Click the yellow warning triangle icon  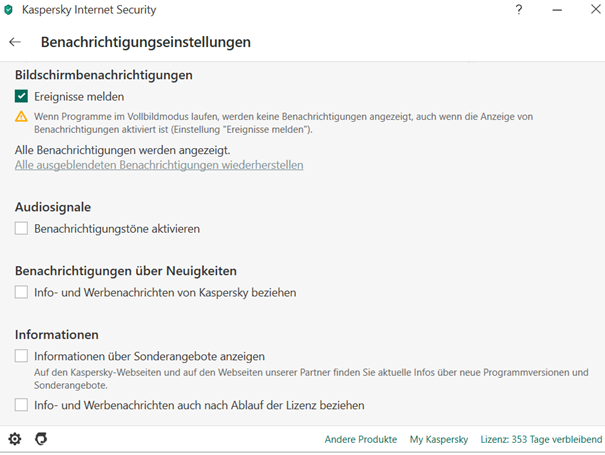(21, 116)
